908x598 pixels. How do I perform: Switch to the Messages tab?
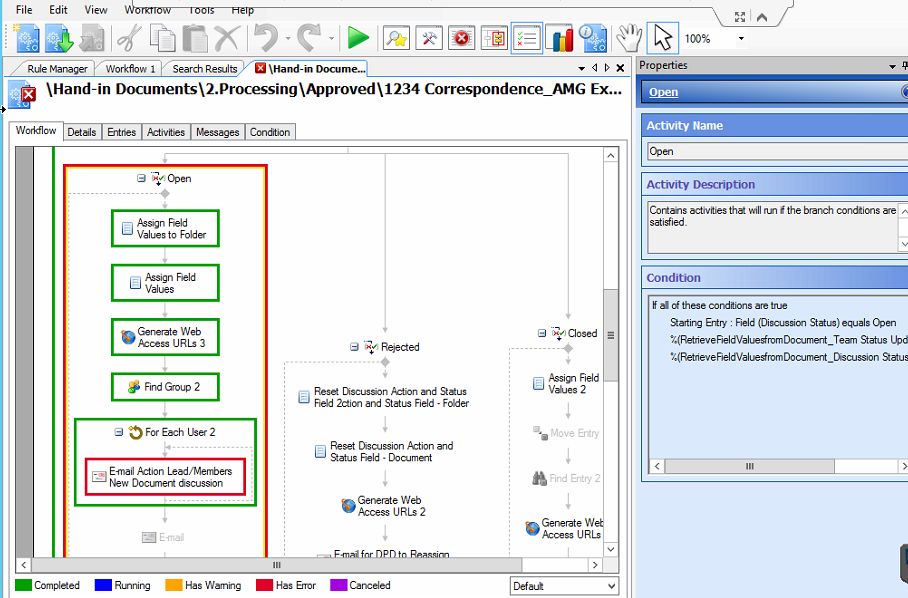coord(217,132)
